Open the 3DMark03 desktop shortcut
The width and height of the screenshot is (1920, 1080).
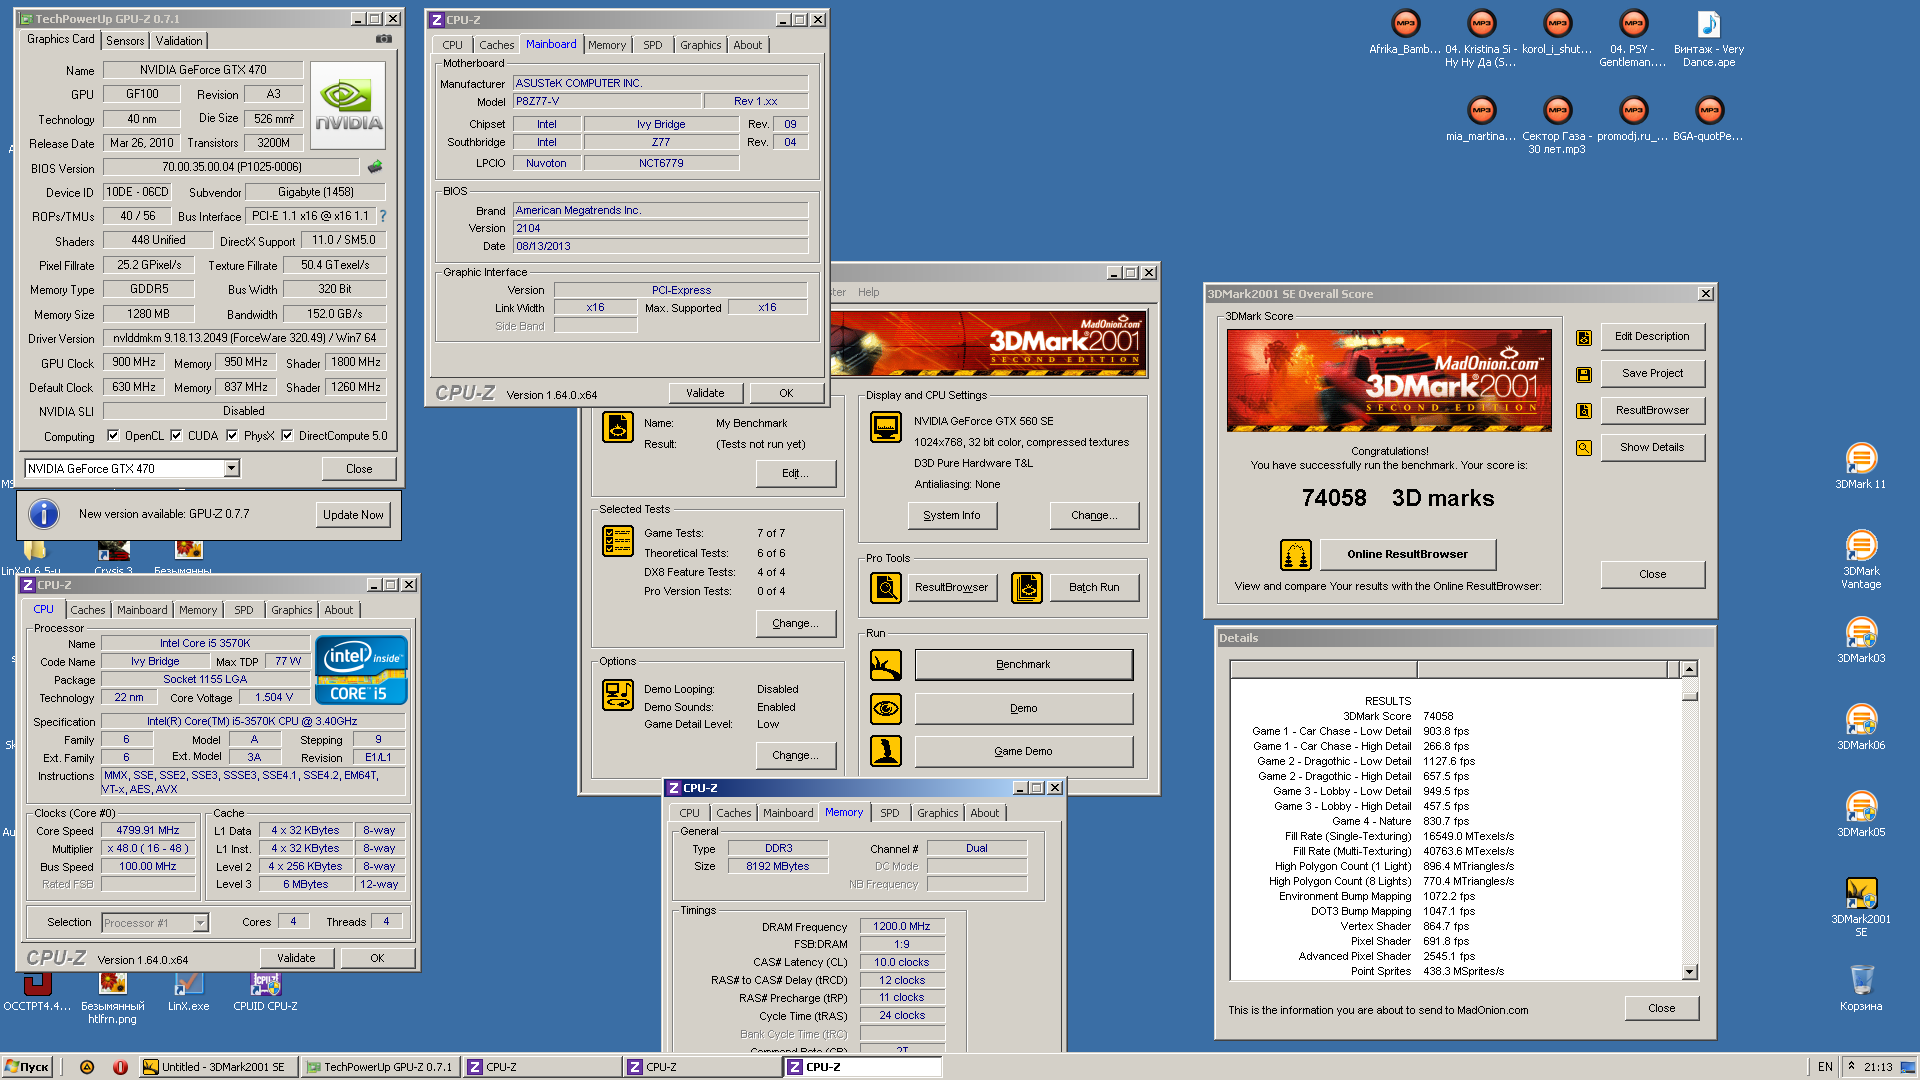tap(1860, 639)
